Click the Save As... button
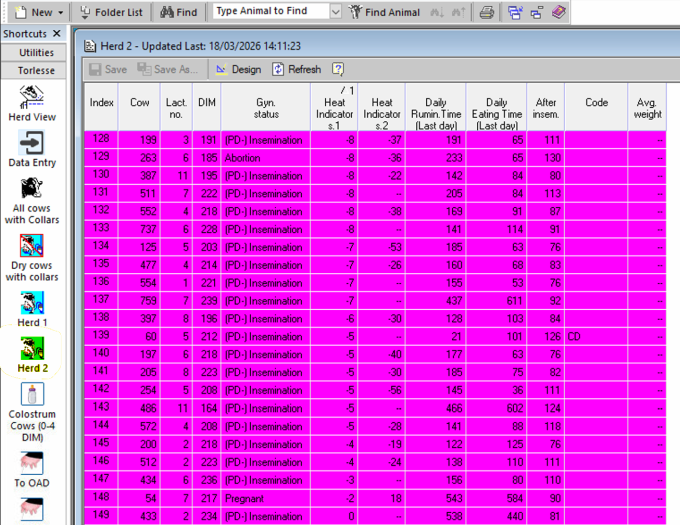The image size is (680, 525). (x=168, y=69)
